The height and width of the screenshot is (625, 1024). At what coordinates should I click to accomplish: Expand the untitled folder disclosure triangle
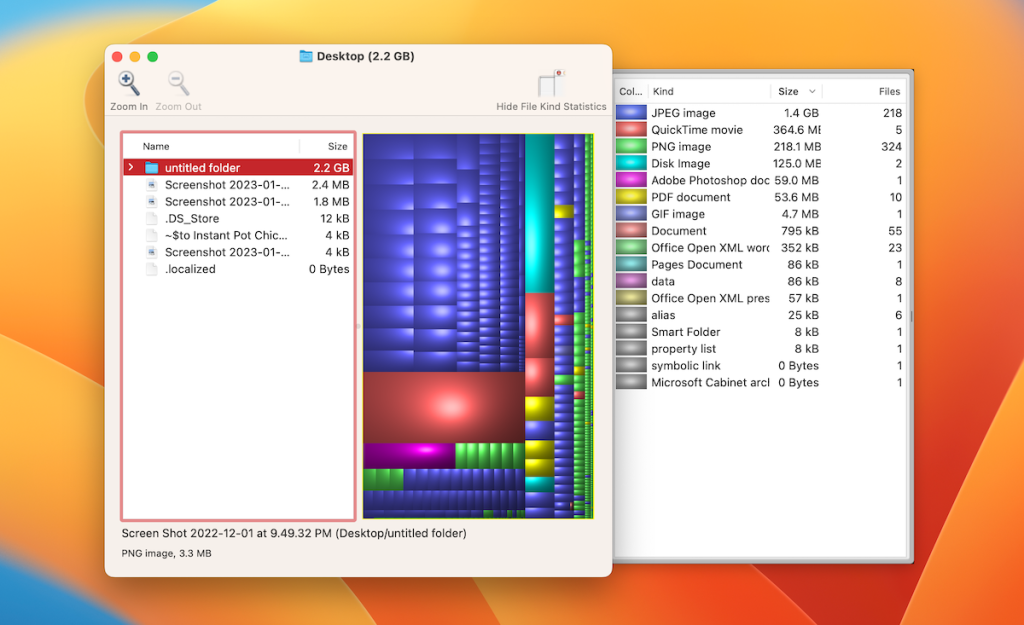pyautogui.click(x=129, y=167)
